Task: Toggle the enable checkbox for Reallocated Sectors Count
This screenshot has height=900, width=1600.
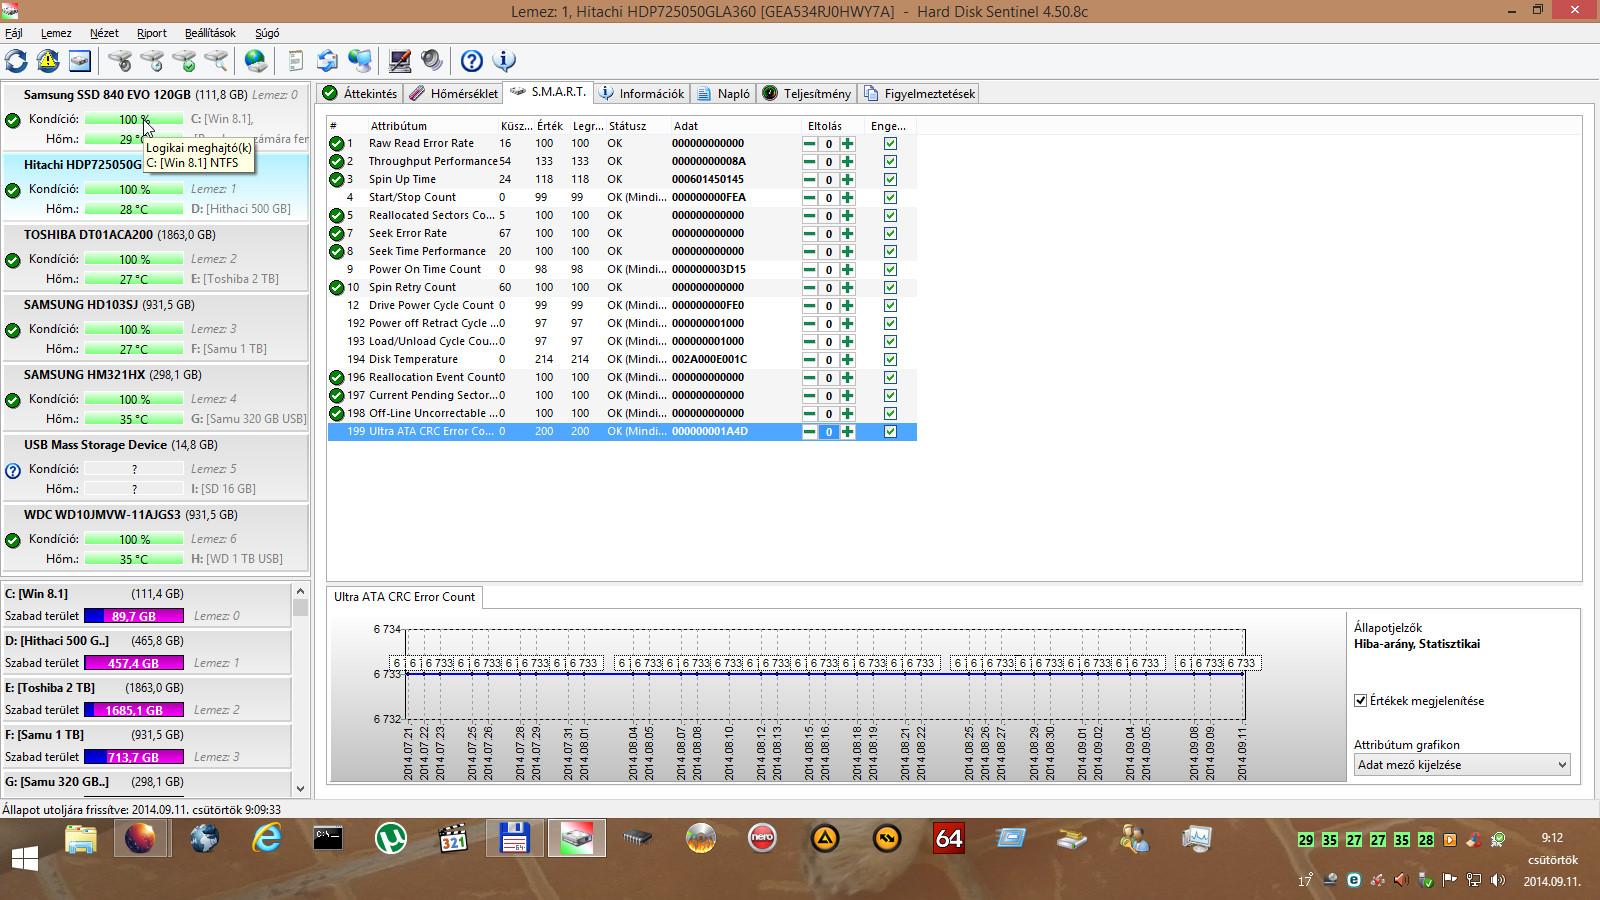Action: (x=890, y=216)
